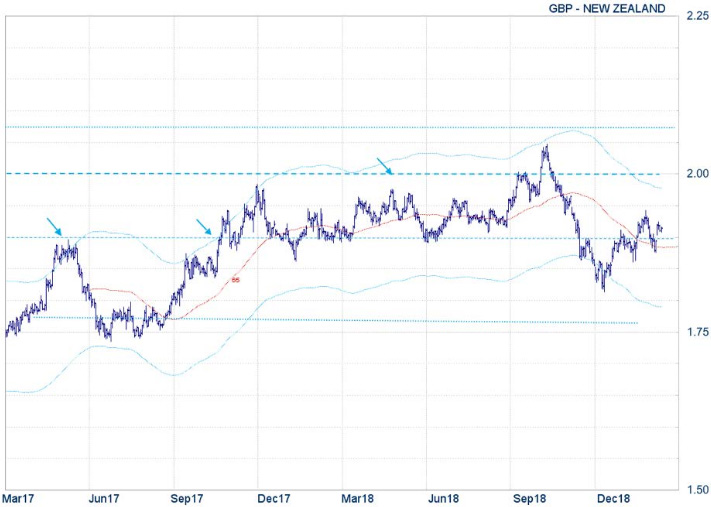
Task: Click the Jun17 date label
Action: click(104, 497)
